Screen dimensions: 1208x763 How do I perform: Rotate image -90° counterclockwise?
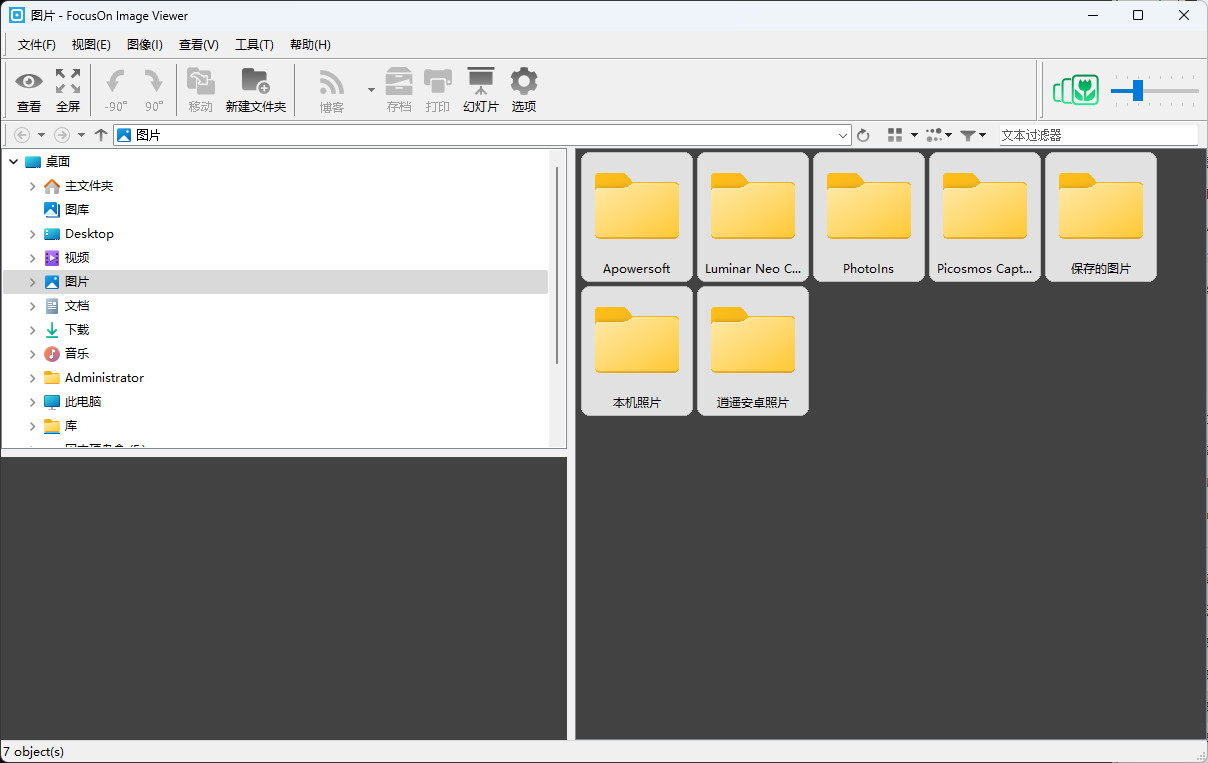tap(116, 90)
